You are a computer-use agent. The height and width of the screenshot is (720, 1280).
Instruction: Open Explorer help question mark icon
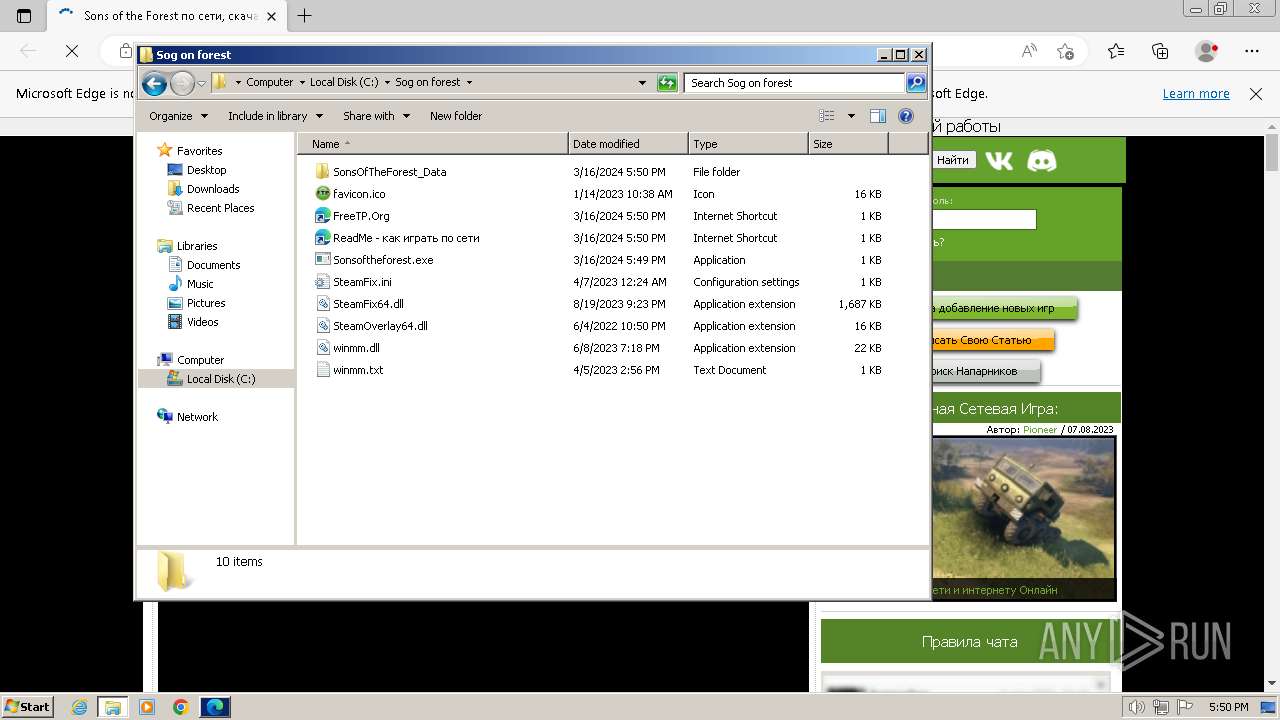coord(906,116)
